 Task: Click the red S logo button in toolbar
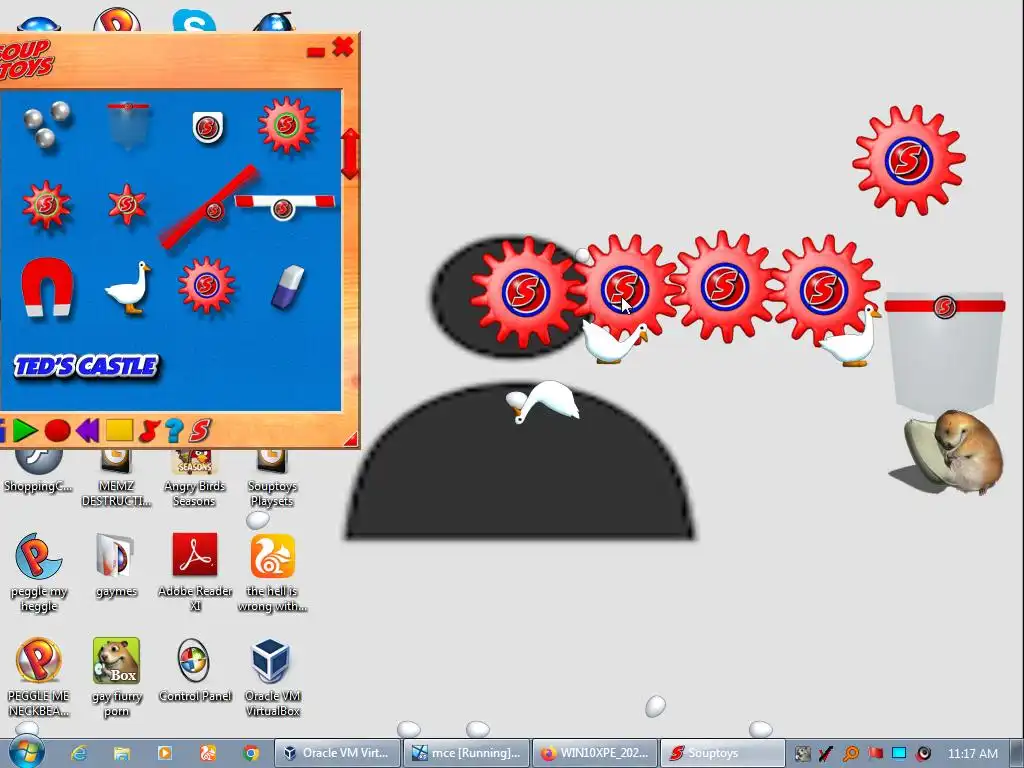[x=200, y=430]
